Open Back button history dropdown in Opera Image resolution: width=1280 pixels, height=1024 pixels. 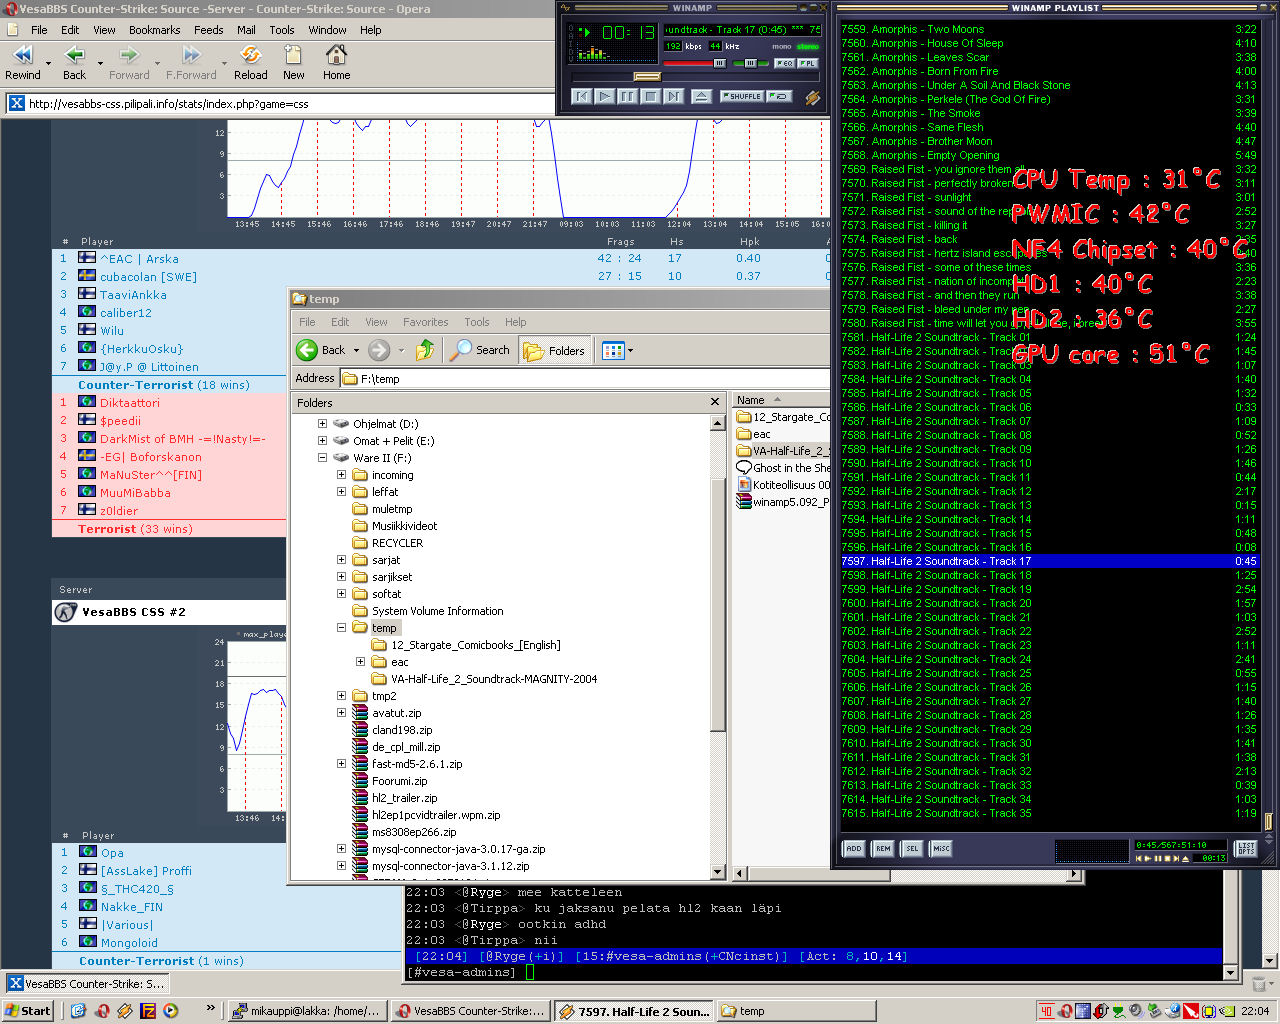click(100, 64)
